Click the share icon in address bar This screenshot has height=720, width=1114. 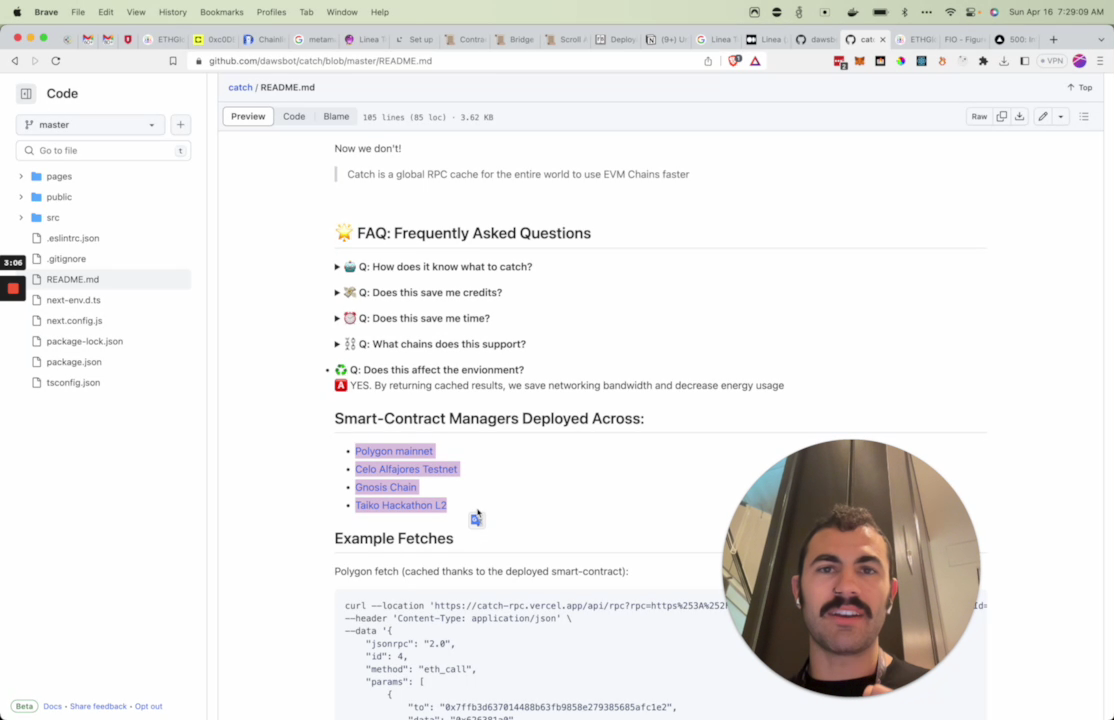click(x=708, y=61)
